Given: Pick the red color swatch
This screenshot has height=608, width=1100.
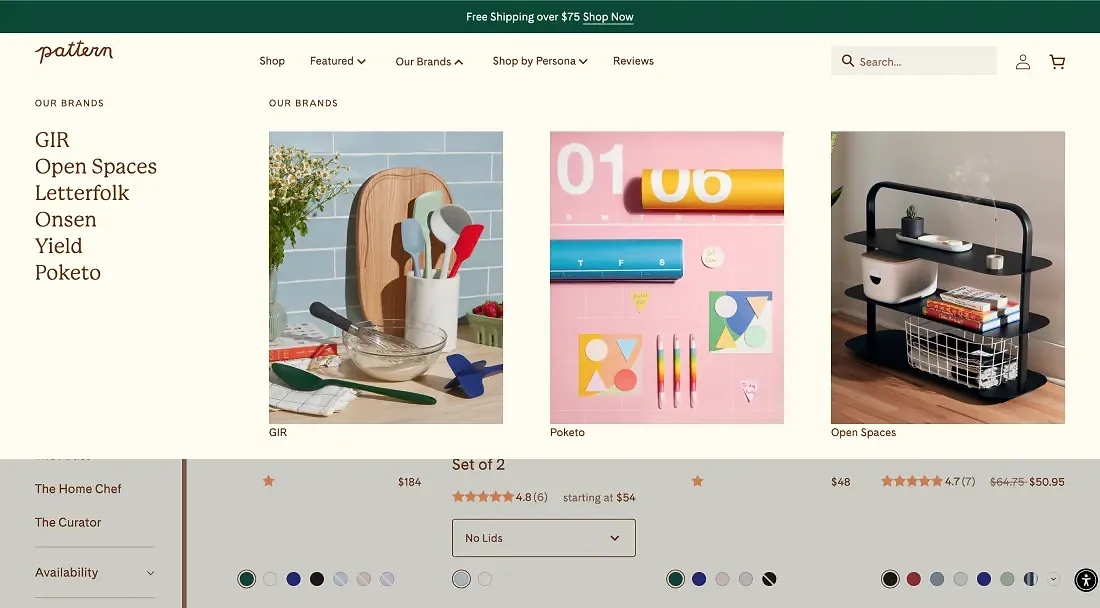Looking at the screenshot, I should pyautogui.click(x=913, y=579).
